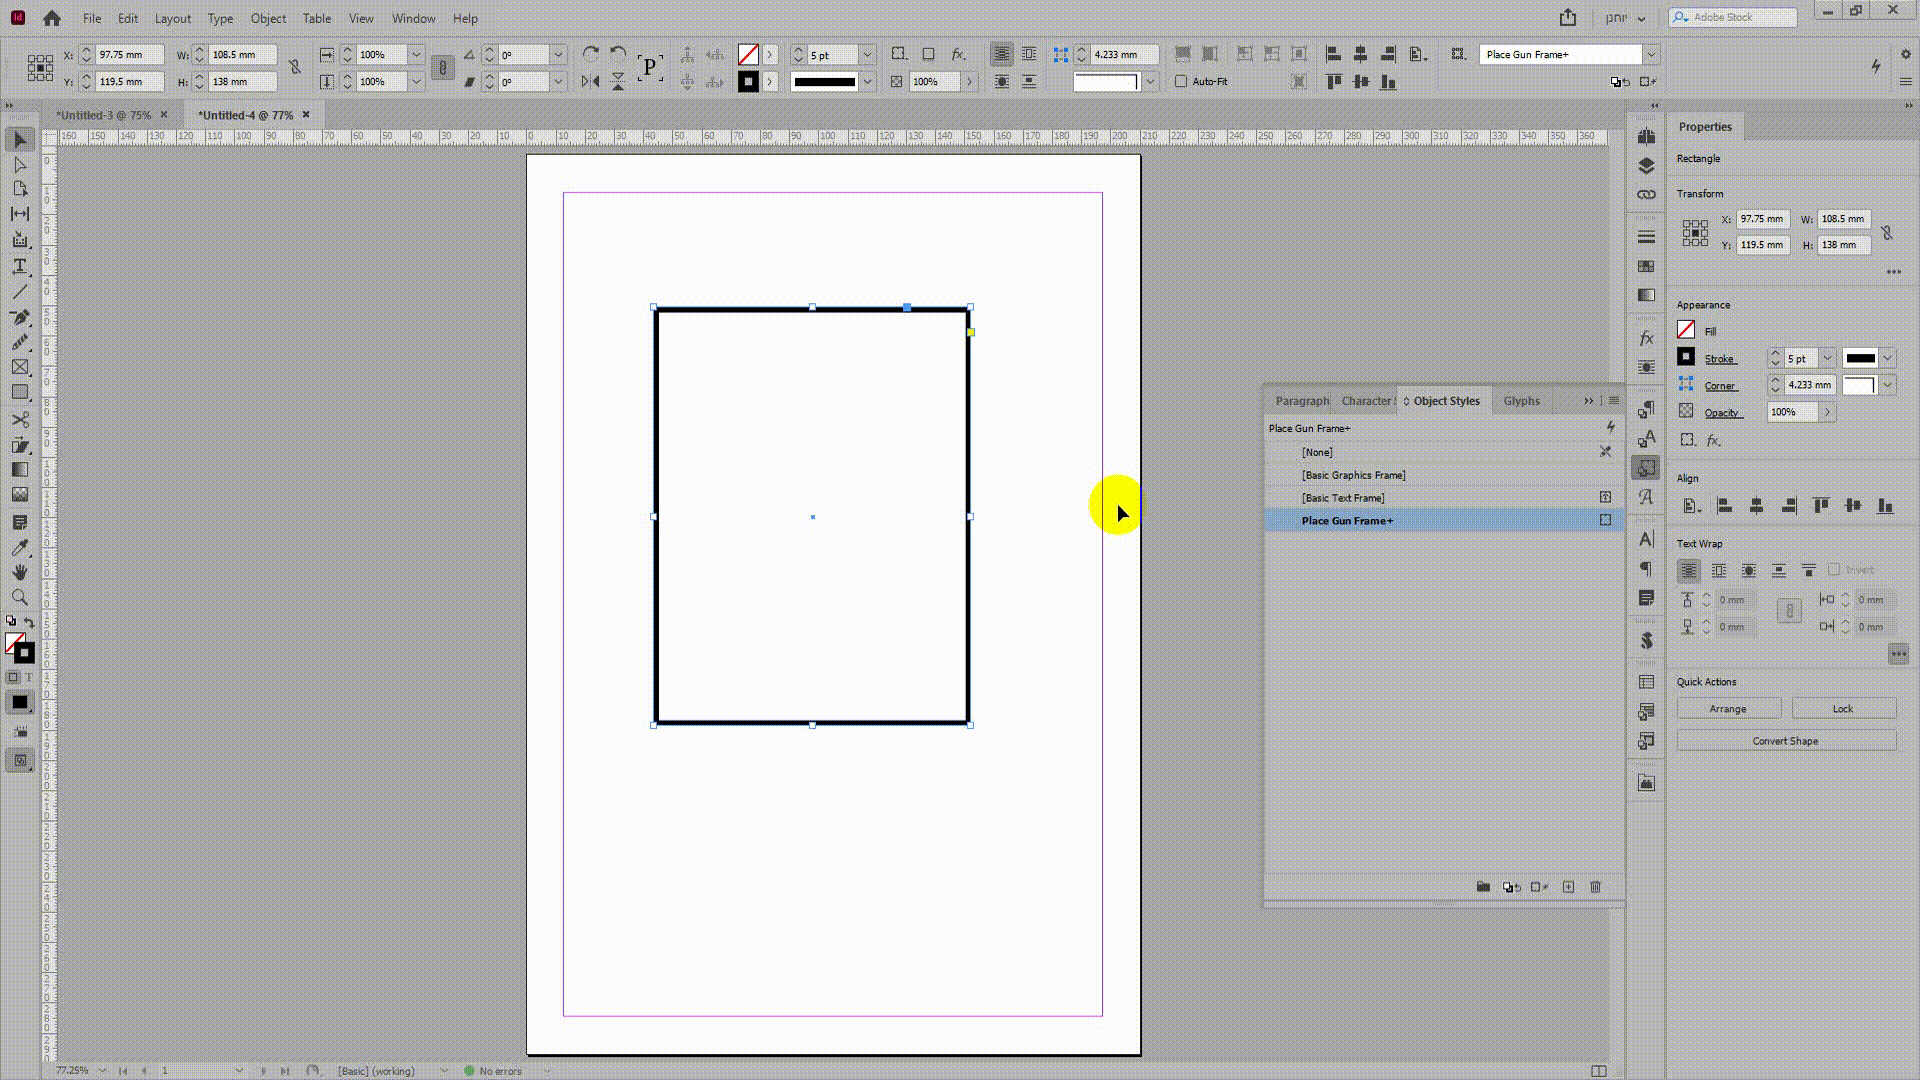1920x1080 pixels.
Task: Select the Basic Graphics Frame style
Action: coord(1353,475)
